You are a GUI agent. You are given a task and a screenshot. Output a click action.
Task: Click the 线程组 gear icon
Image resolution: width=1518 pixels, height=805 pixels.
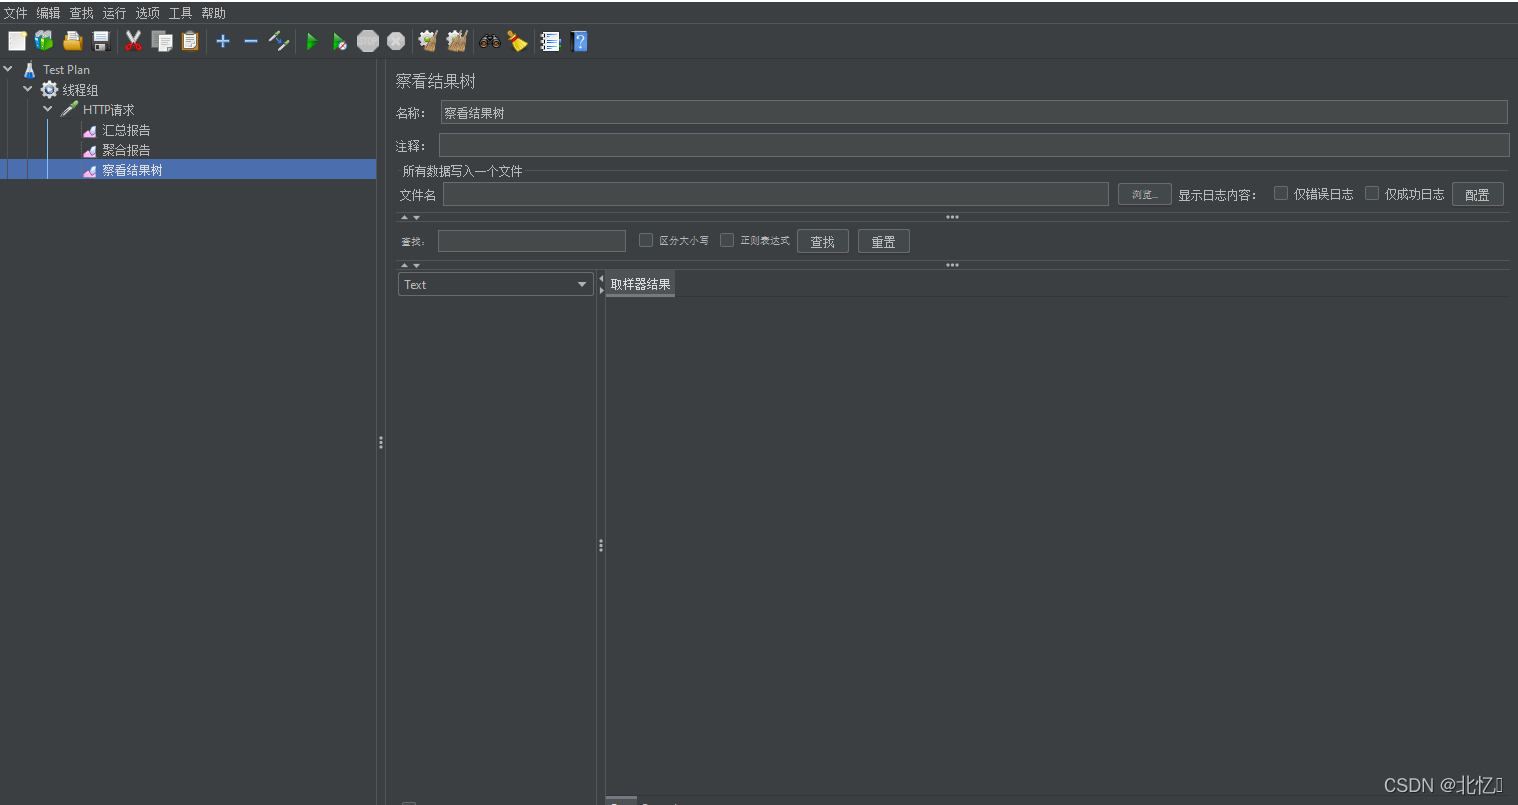[49, 89]
